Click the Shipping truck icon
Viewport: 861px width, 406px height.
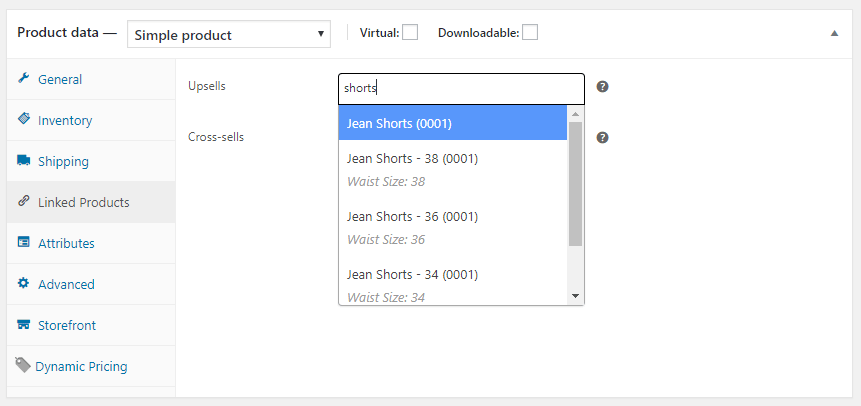coord(24,160)
